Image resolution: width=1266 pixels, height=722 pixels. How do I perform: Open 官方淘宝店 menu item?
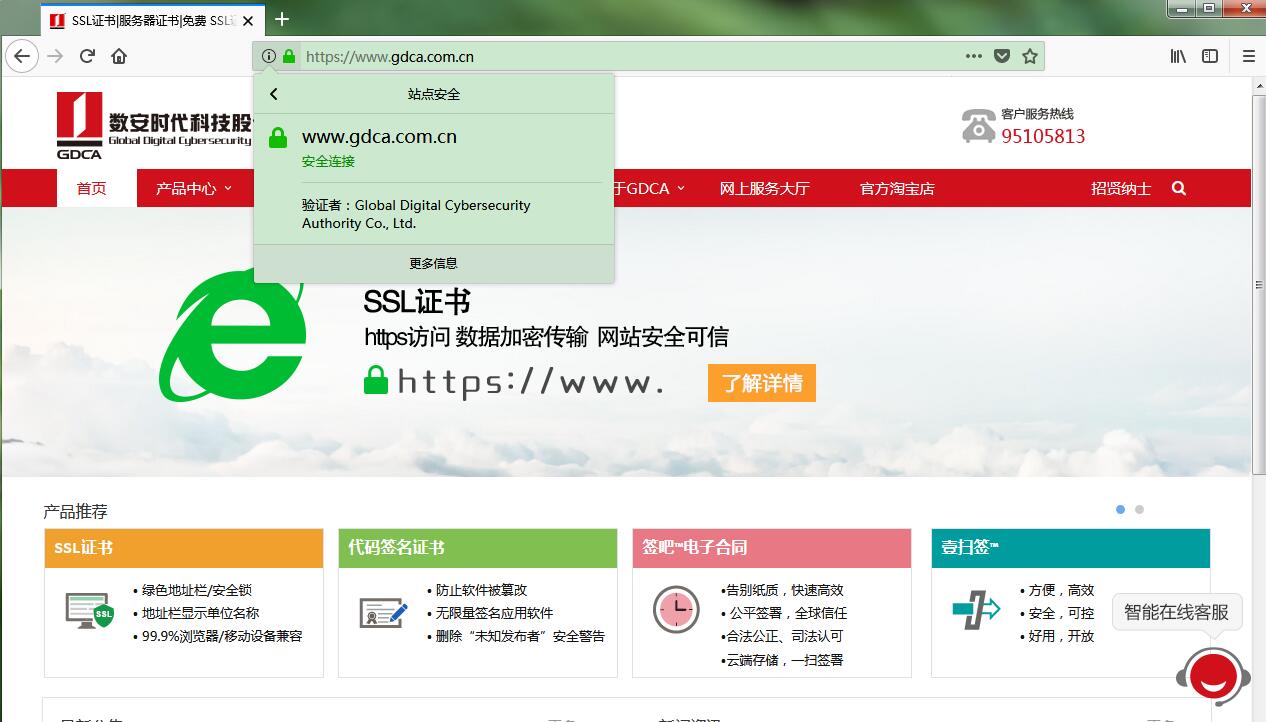897,188
